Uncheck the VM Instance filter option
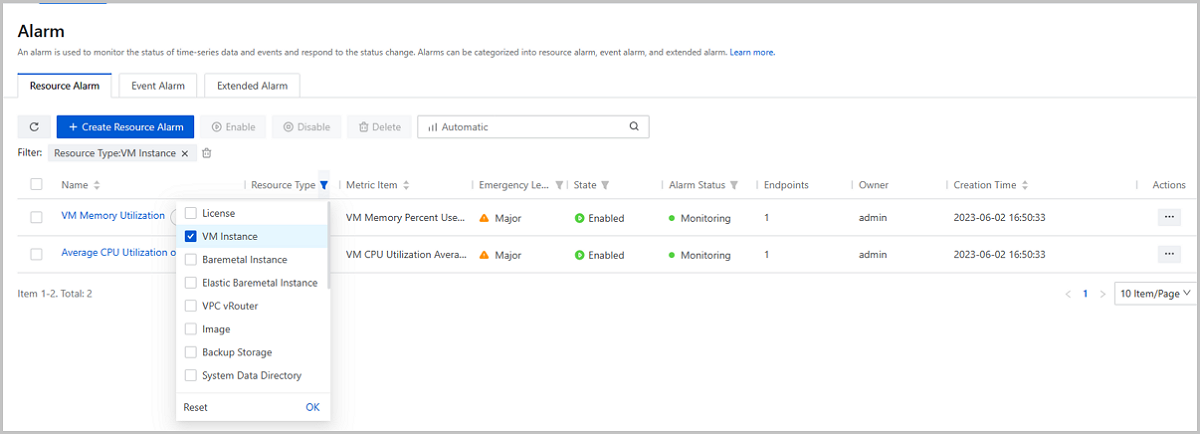 (x=191, y=237)
